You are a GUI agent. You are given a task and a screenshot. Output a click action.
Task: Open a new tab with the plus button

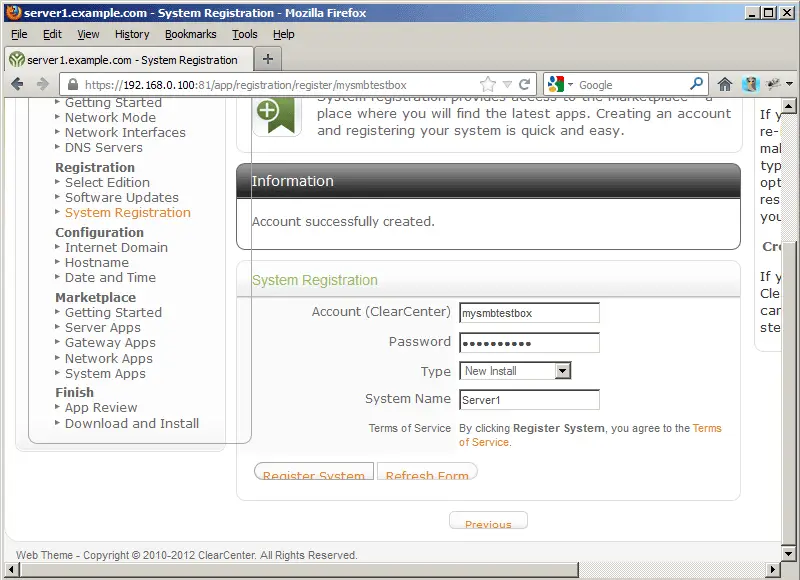point(267,59)
